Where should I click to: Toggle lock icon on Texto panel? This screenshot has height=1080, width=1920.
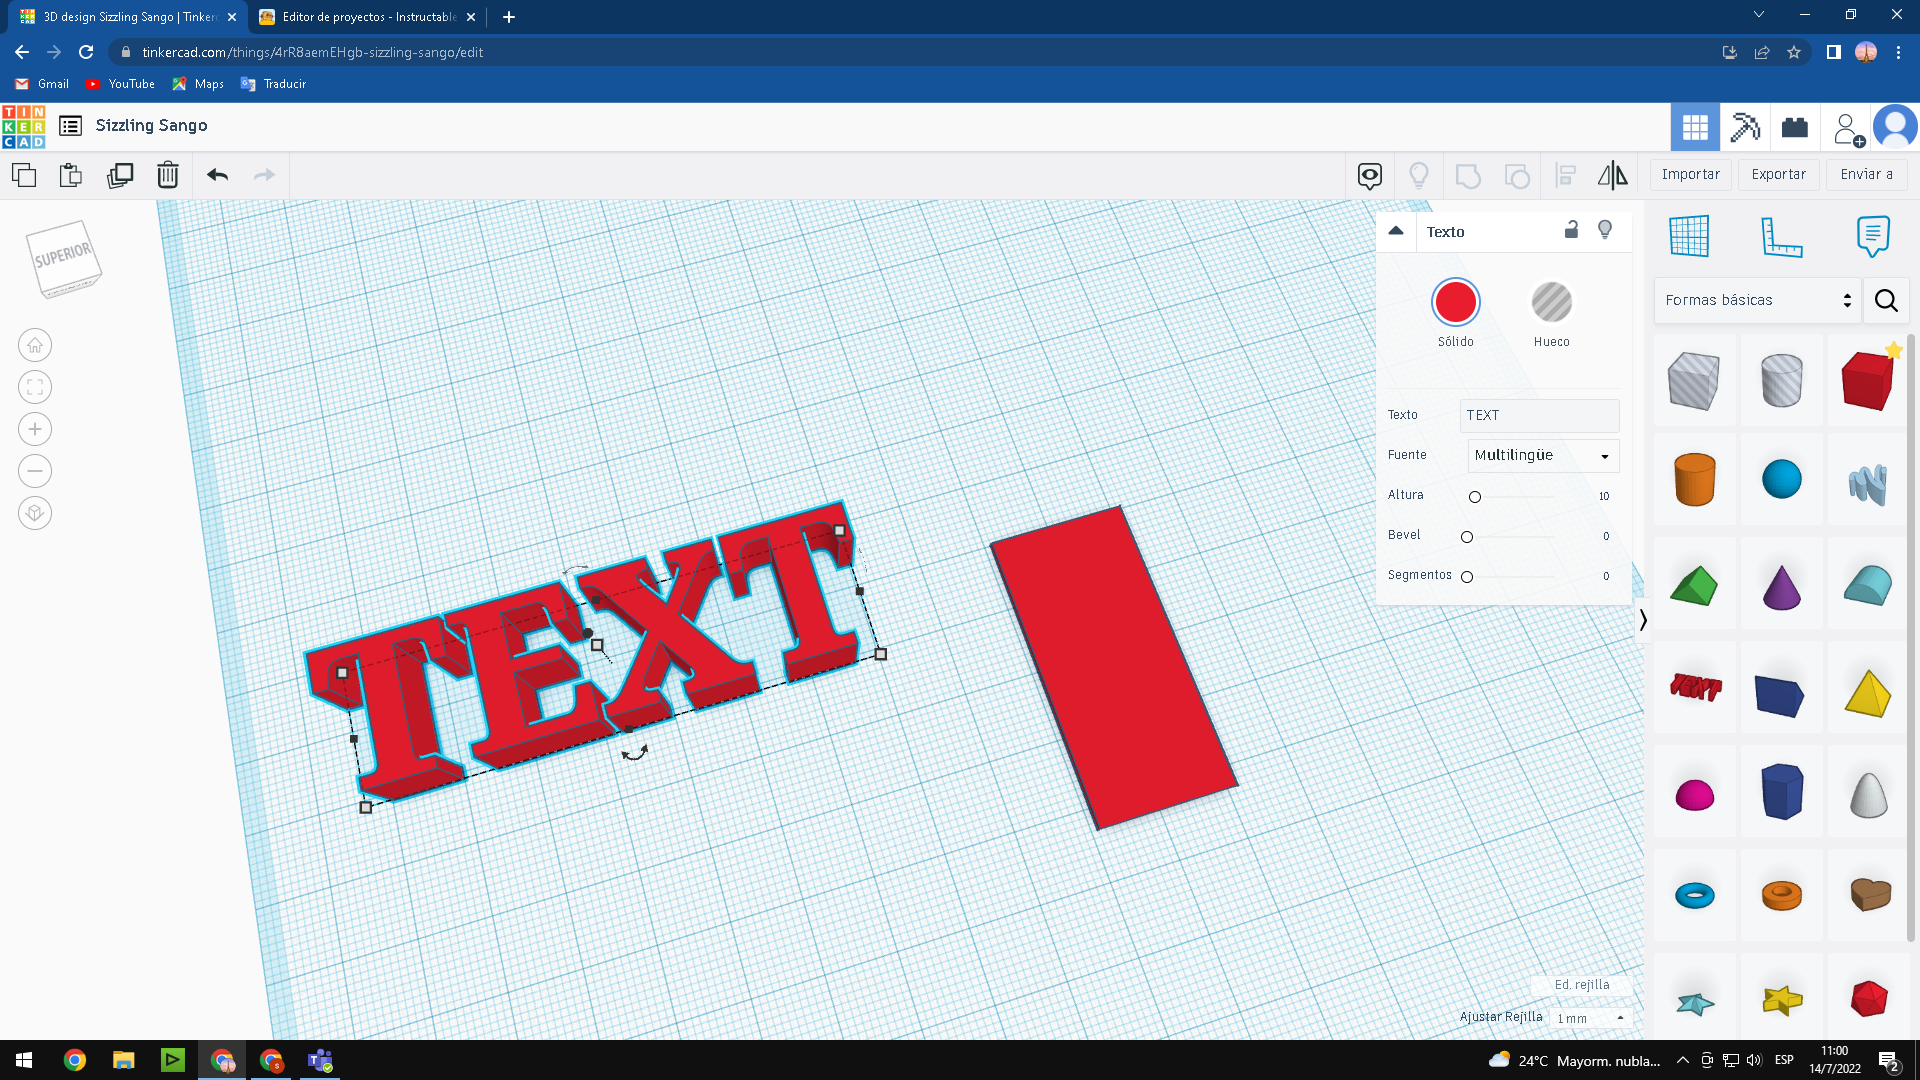[1571, 231]
